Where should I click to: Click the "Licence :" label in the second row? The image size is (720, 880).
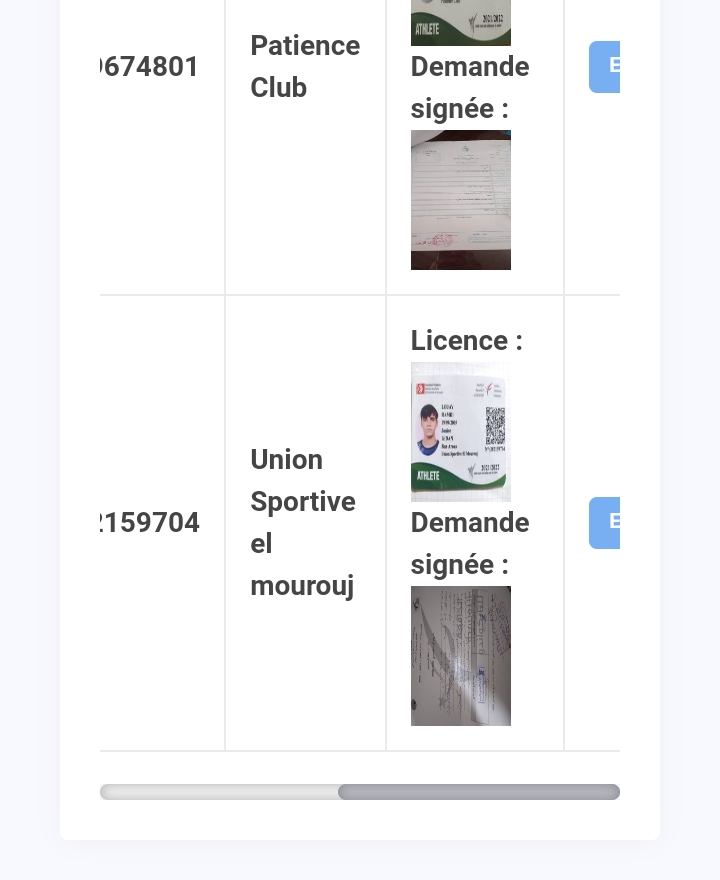(466, 341)
